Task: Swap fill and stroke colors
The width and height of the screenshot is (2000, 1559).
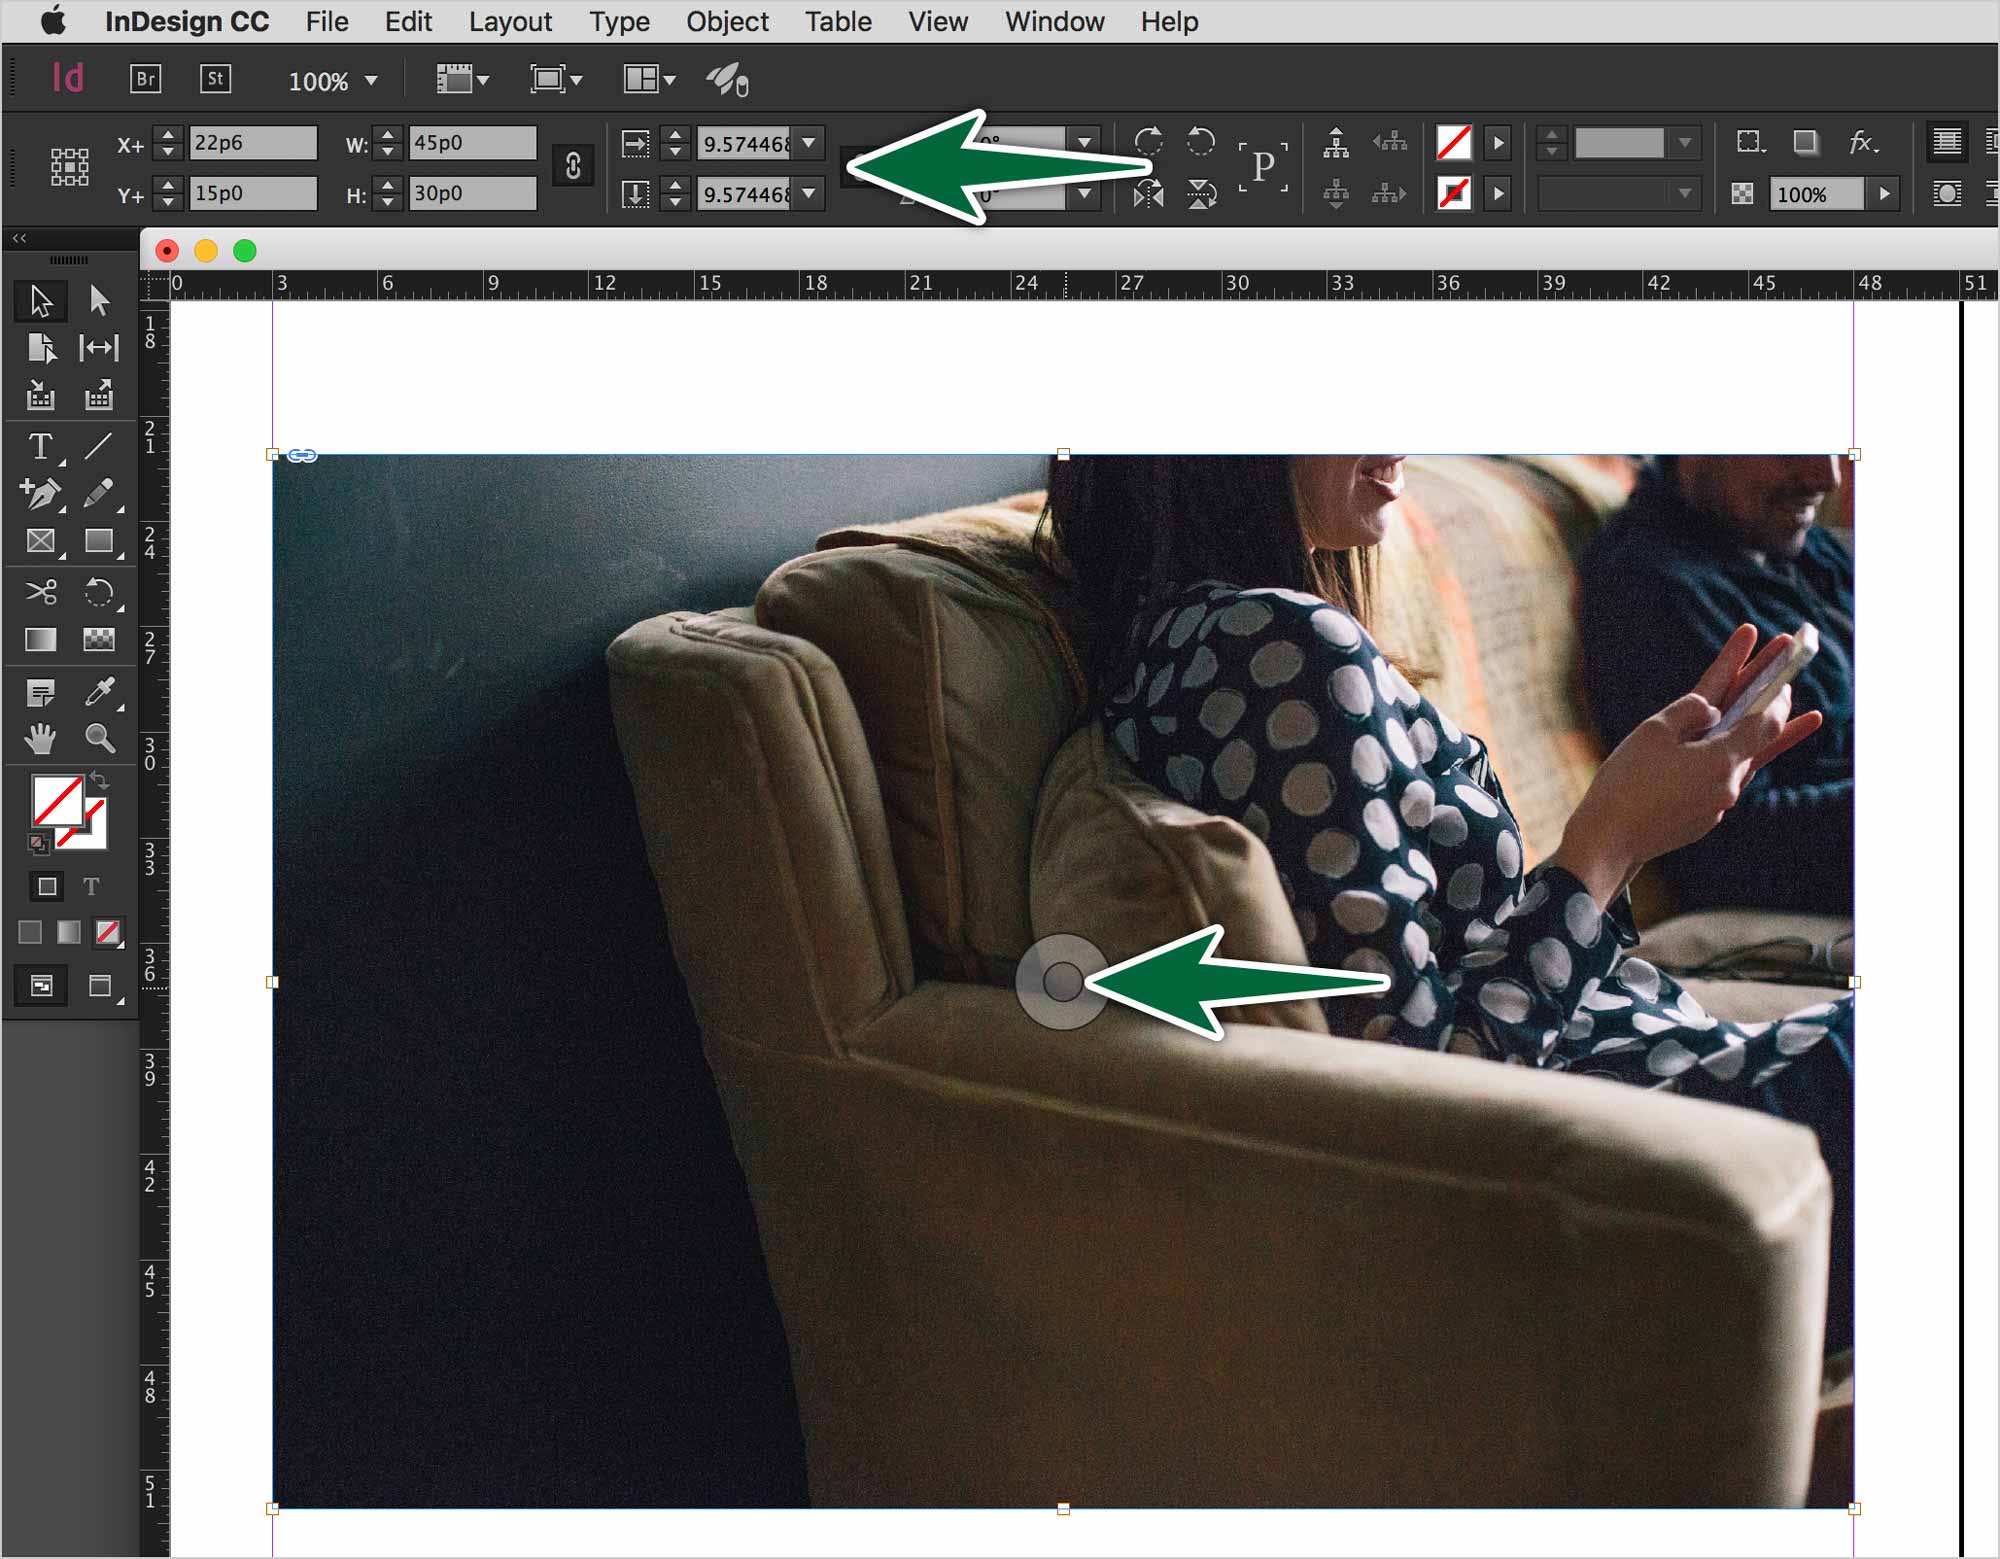Action: coord(98,780)
